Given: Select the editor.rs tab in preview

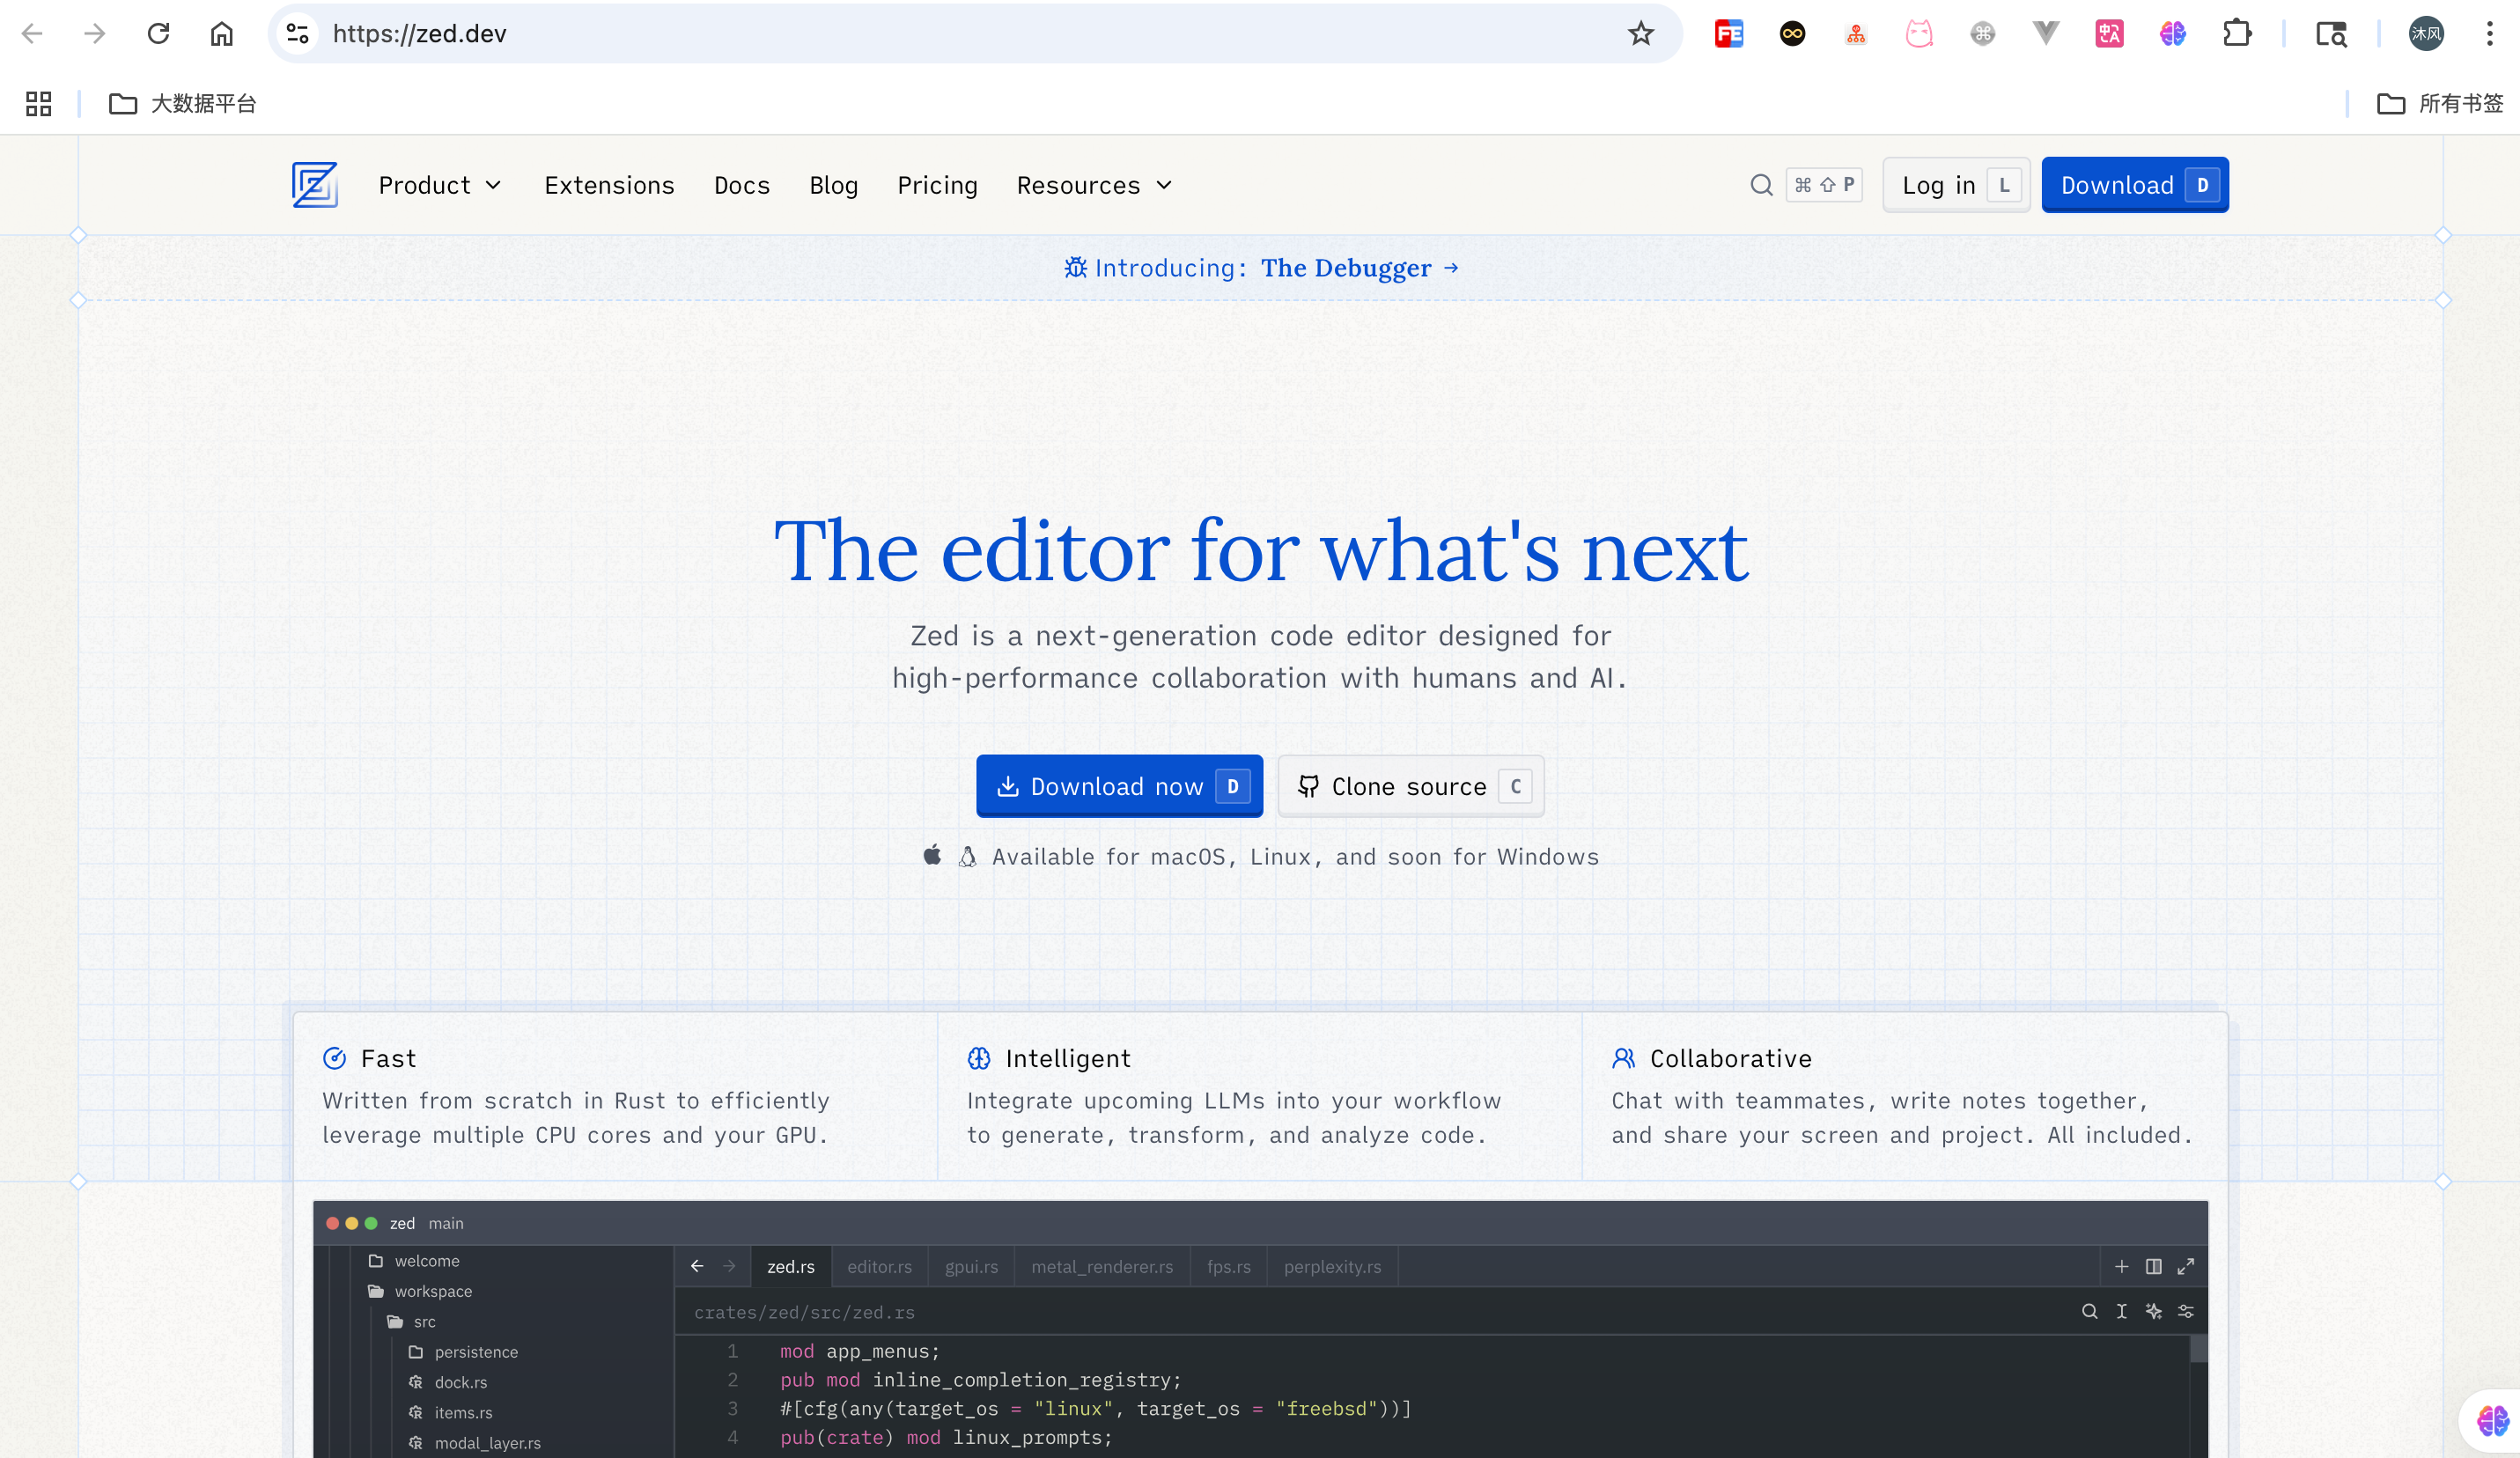Looking at the screenshot, I should 879,1266.
